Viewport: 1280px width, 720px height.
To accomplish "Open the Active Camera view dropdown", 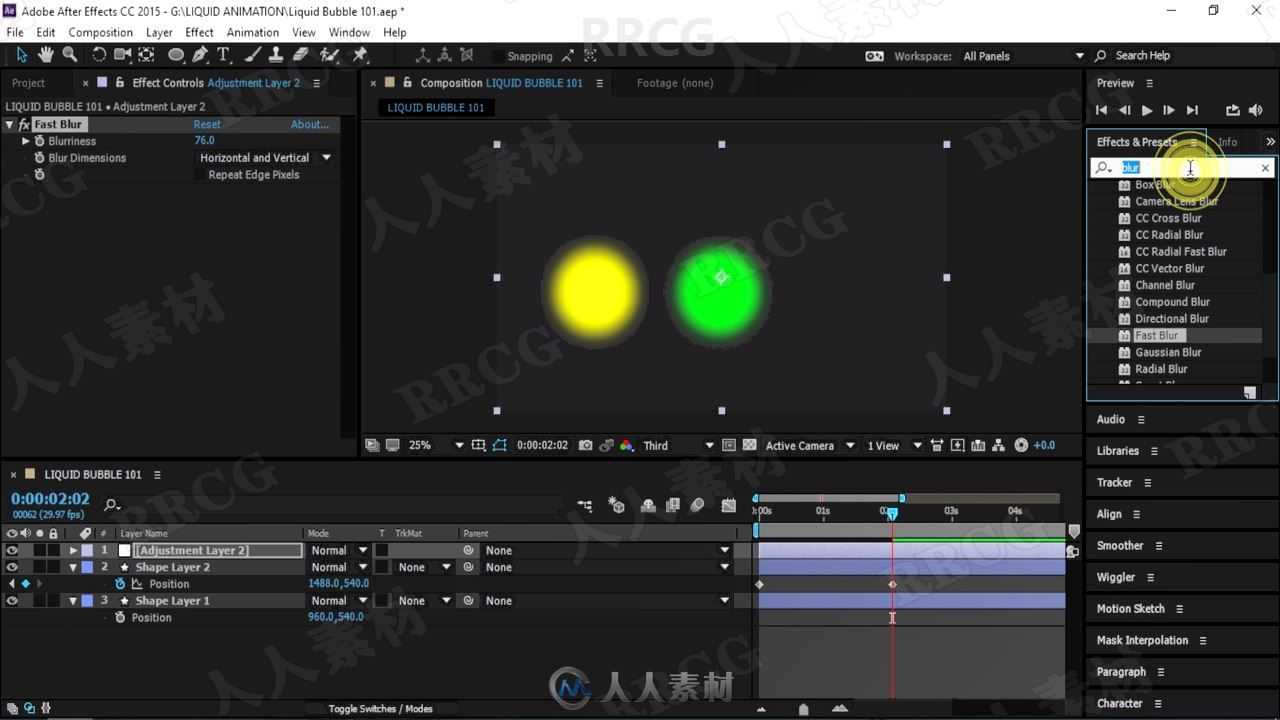I will [x=811, y=445].
